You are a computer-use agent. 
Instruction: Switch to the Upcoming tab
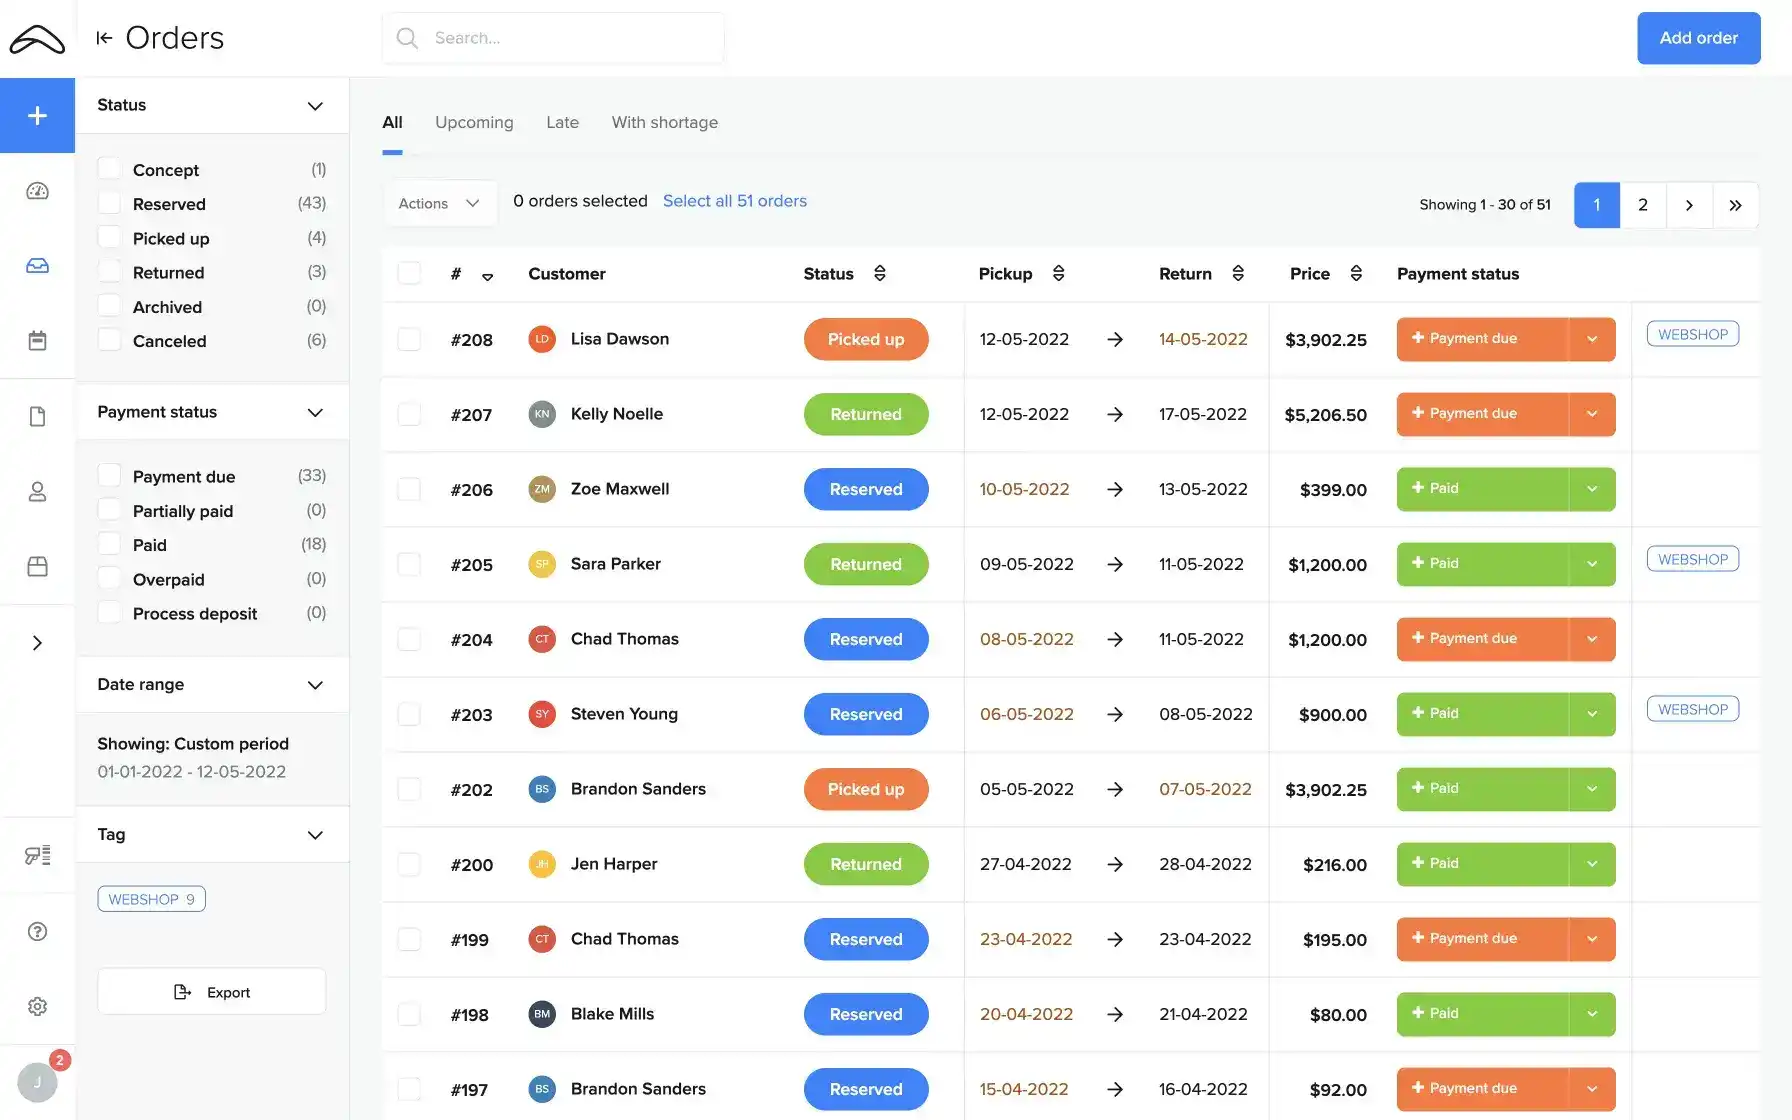[x=474, y=122]
